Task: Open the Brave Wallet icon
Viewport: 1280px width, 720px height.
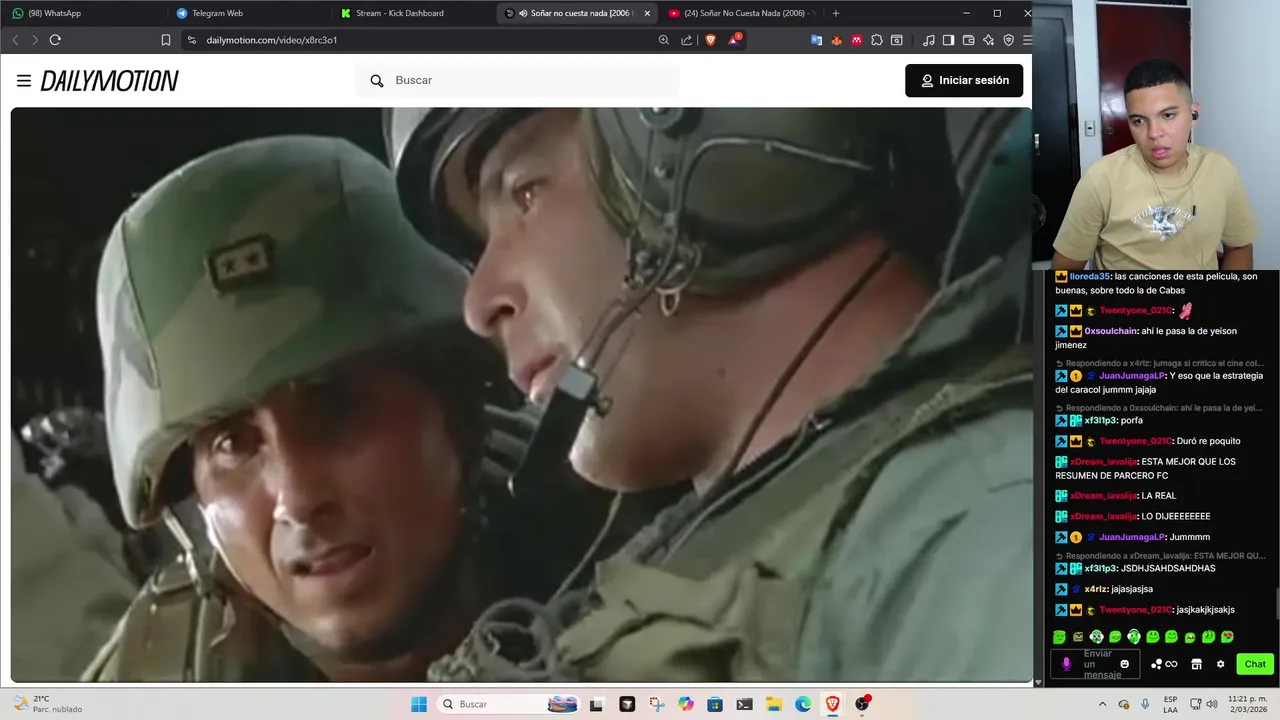Action: [969, 40]
